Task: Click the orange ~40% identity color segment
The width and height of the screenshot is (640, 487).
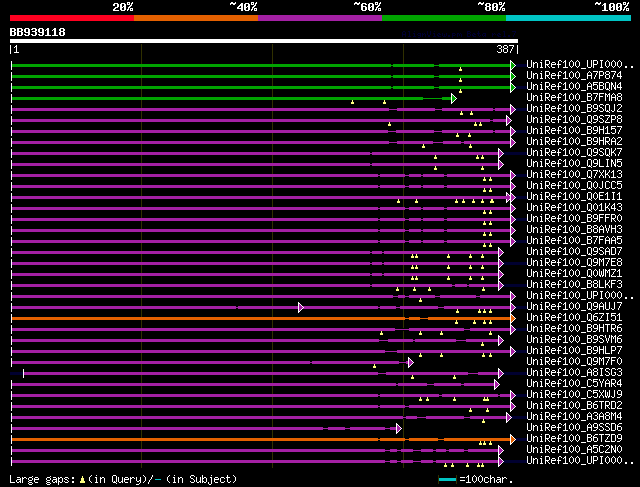Action: pyautogui.click(x=196, y=18)
